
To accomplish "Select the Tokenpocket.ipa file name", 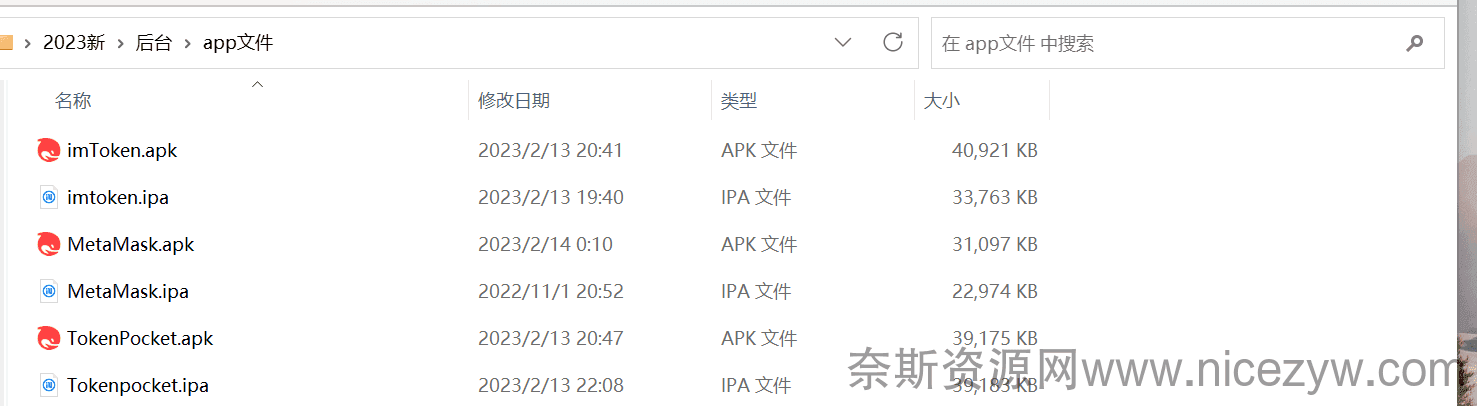I will [x=138, y=385].
